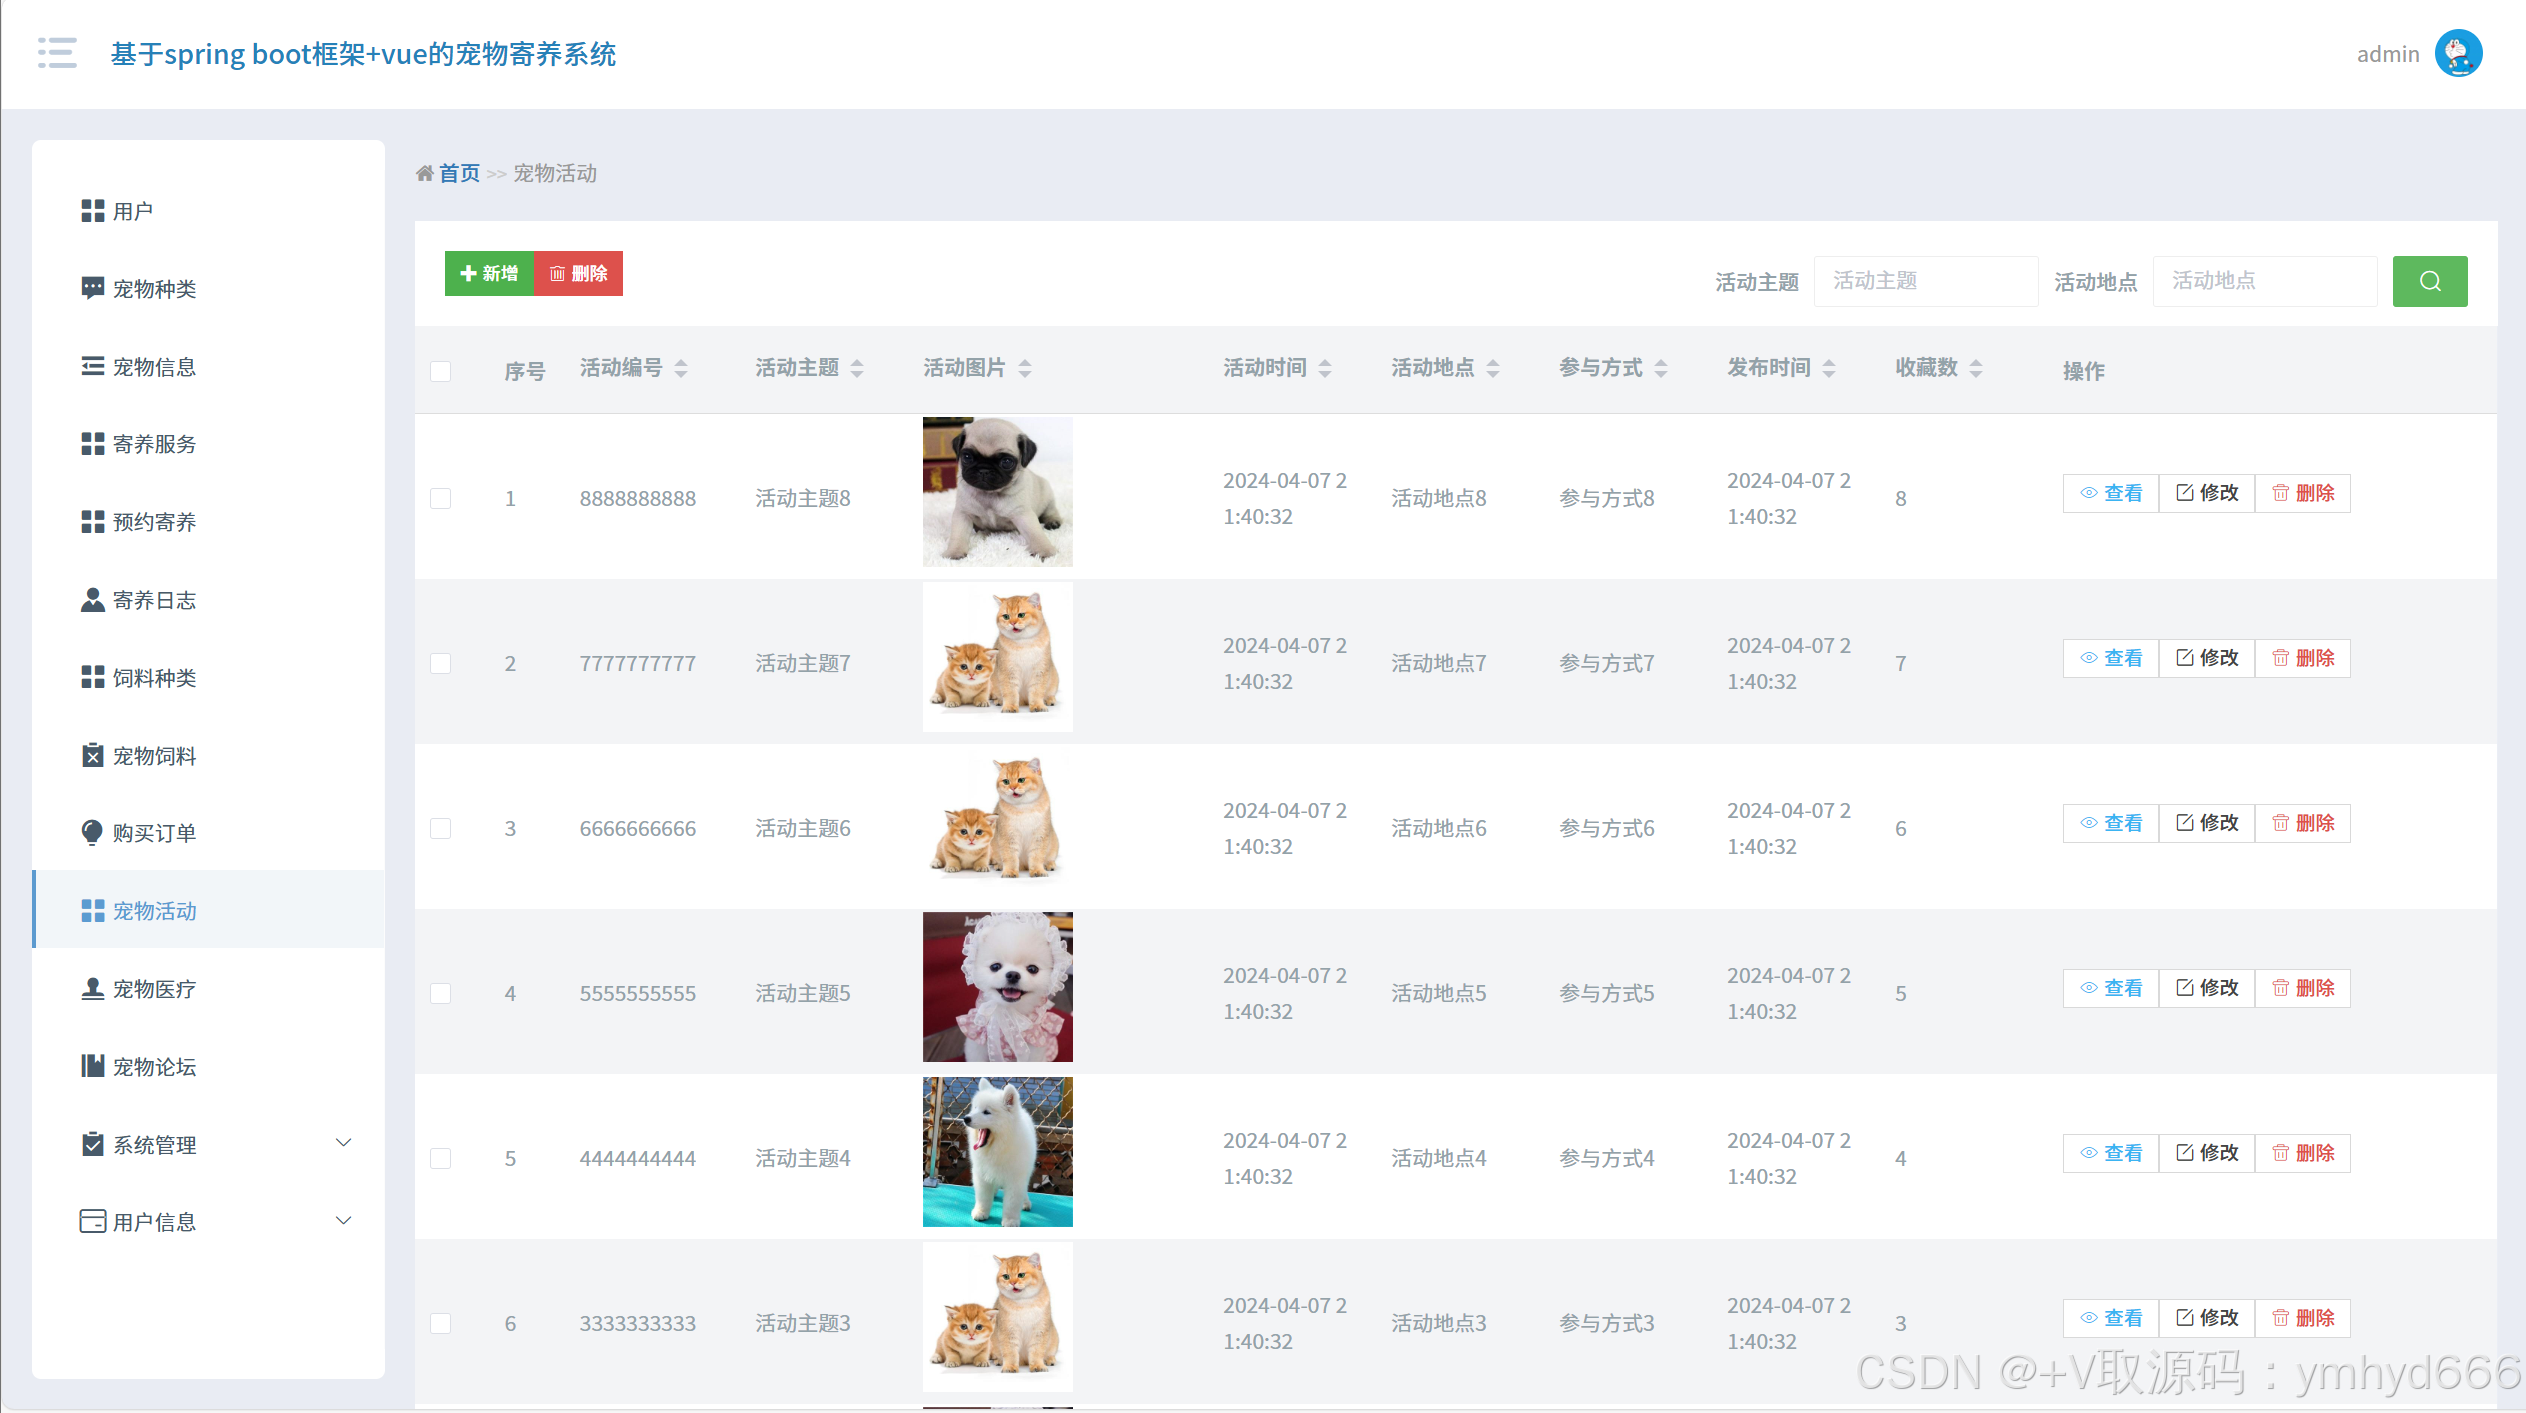Select checkbox for row 活动主题5
Viewport: 2526px width, 1413px height.
click(x=440, y=993)
